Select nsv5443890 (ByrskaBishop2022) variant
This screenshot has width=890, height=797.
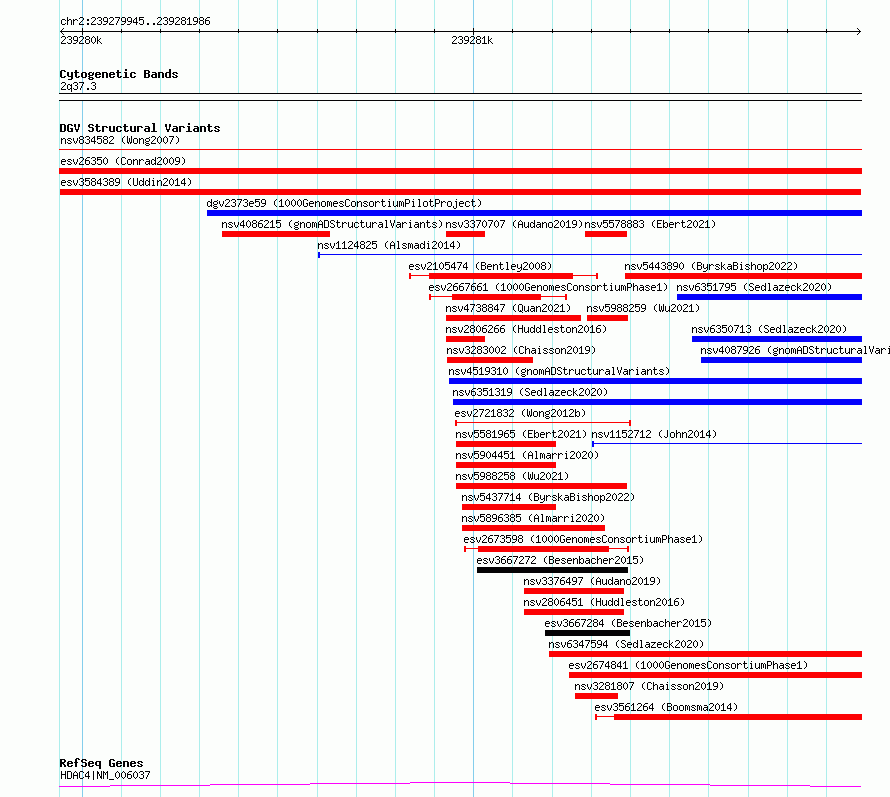tap(711, 266)
